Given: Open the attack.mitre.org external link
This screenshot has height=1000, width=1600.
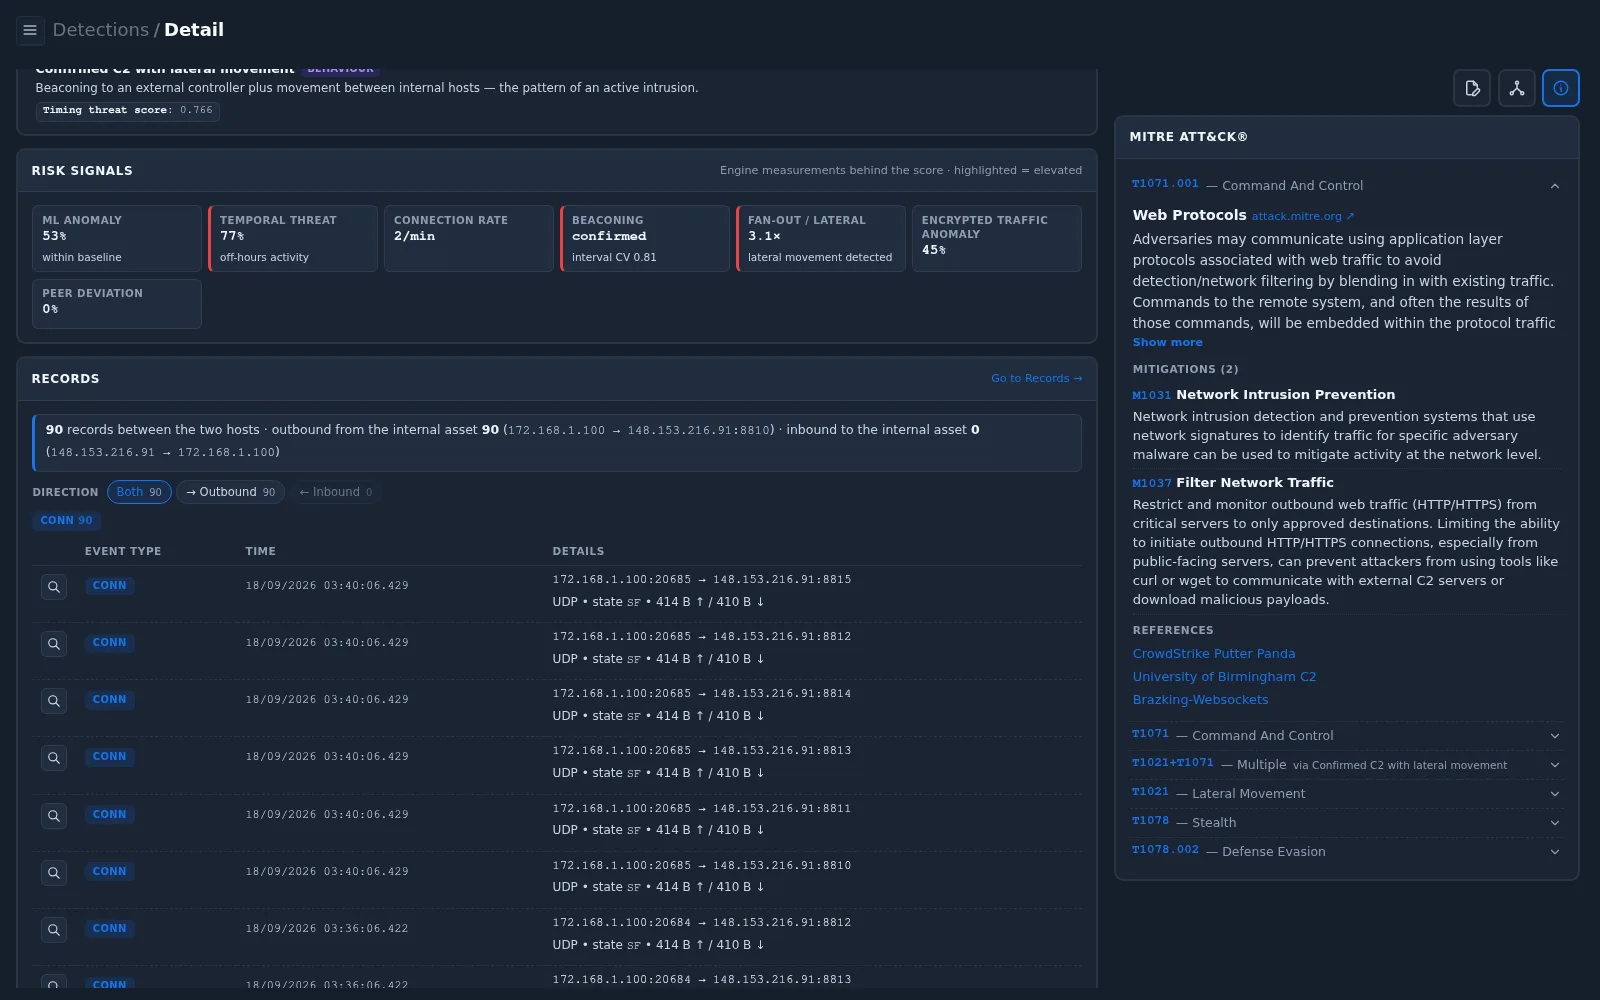Looking at the screenshot, I should coord(1302,216).
